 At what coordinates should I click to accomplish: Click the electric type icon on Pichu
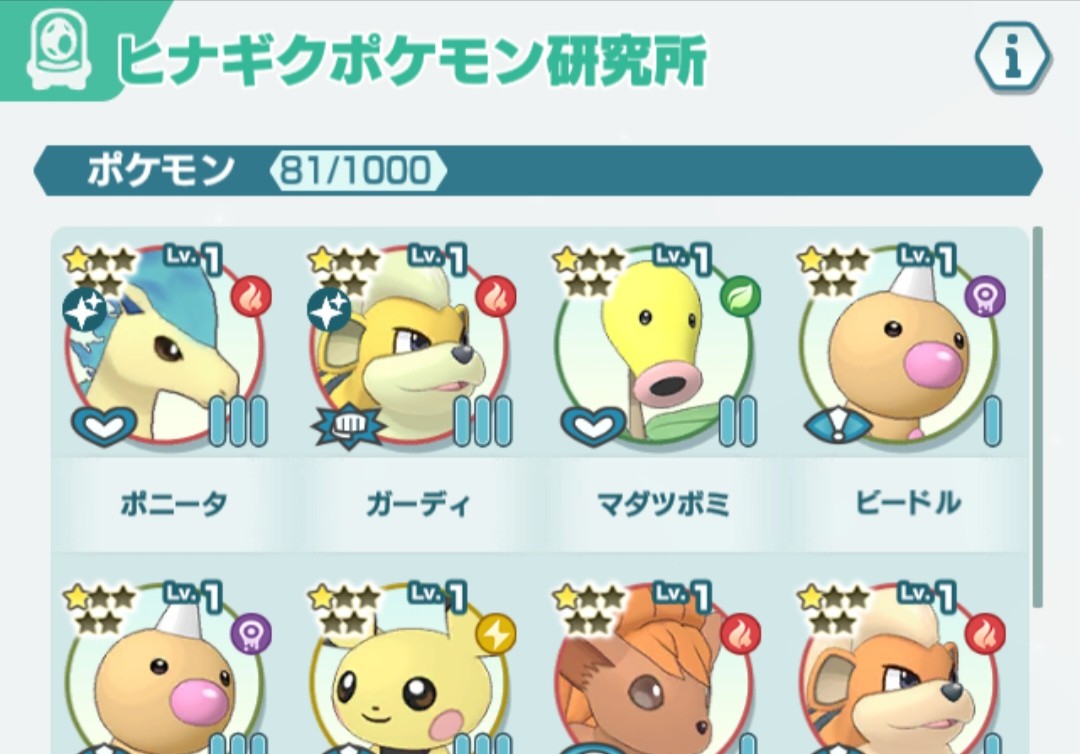(496, 634)
